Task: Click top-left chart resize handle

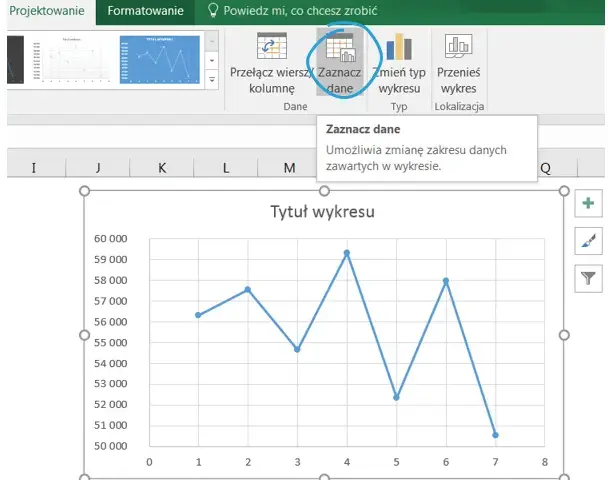Action: (85, 191)
